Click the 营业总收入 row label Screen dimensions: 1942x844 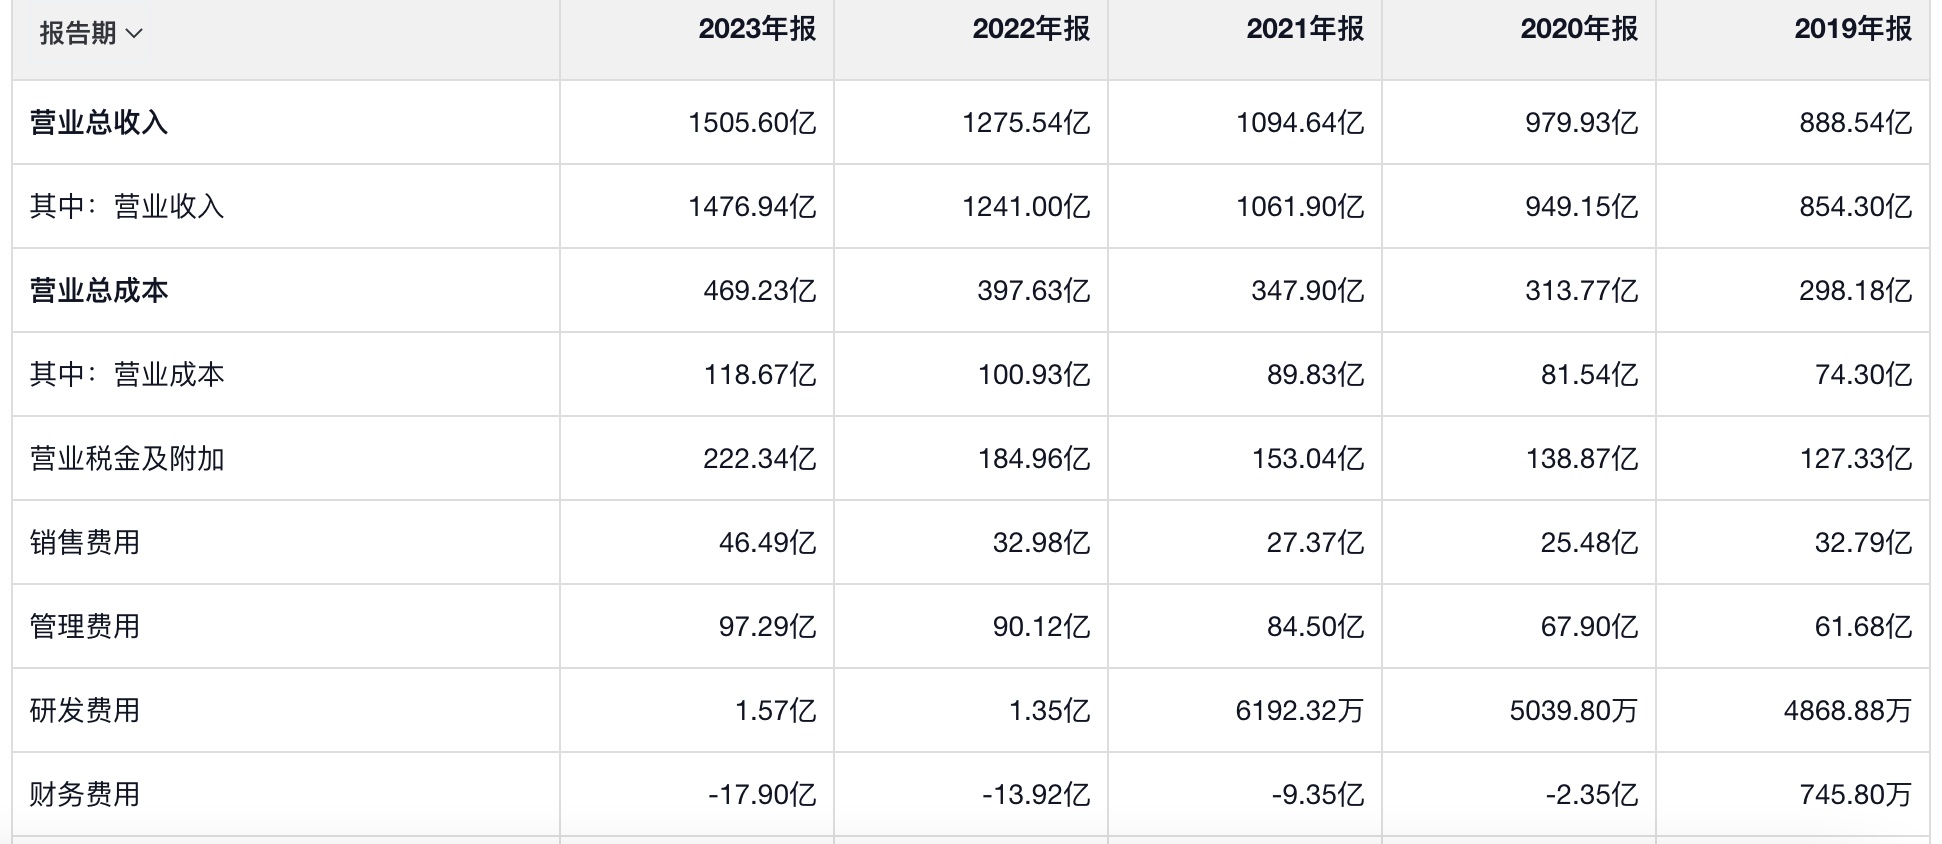pos(99,123)
